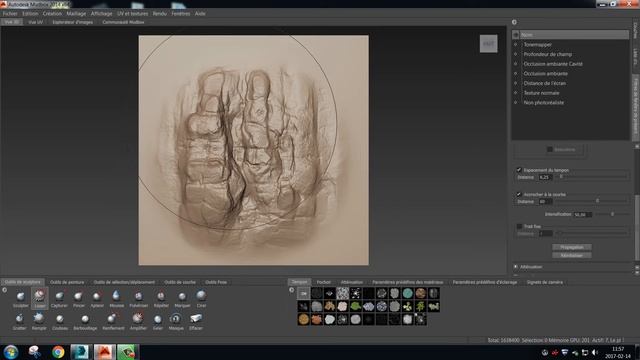Adjust the Intensification slider

[x=611, y=214]
